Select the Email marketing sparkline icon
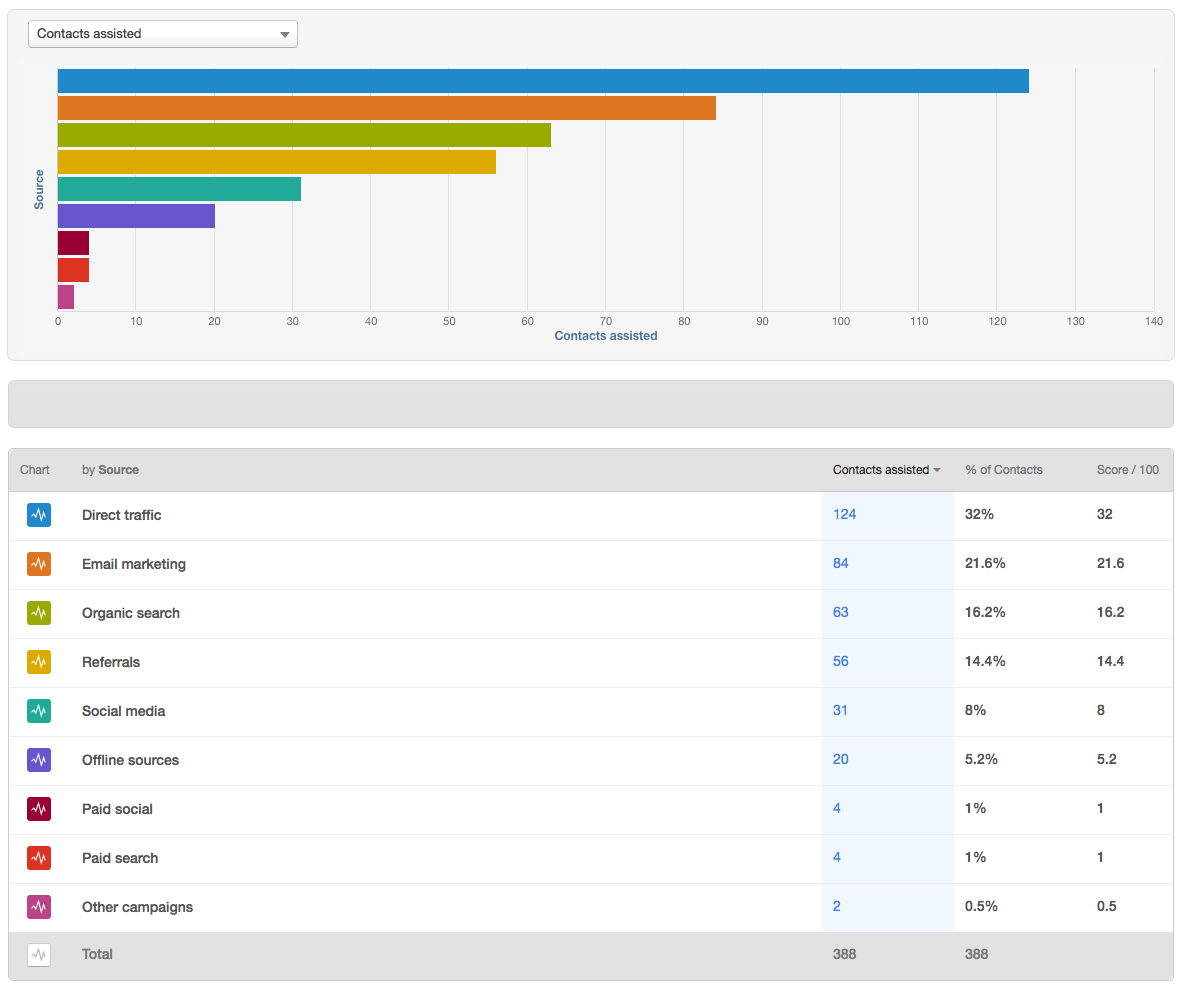 point(38,564)
